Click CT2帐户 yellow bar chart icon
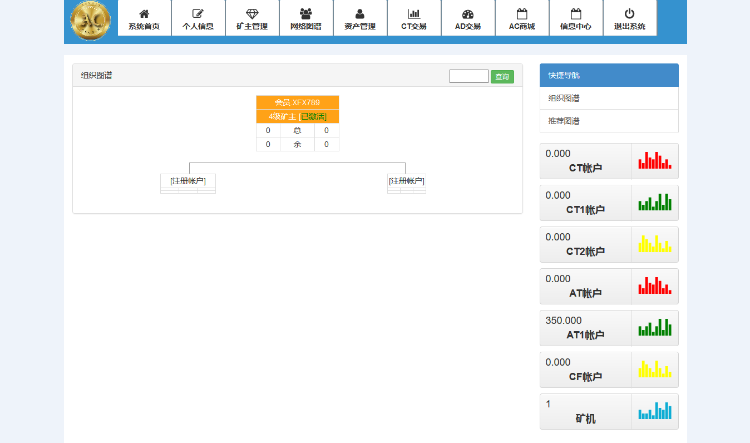 coord(655,244)
